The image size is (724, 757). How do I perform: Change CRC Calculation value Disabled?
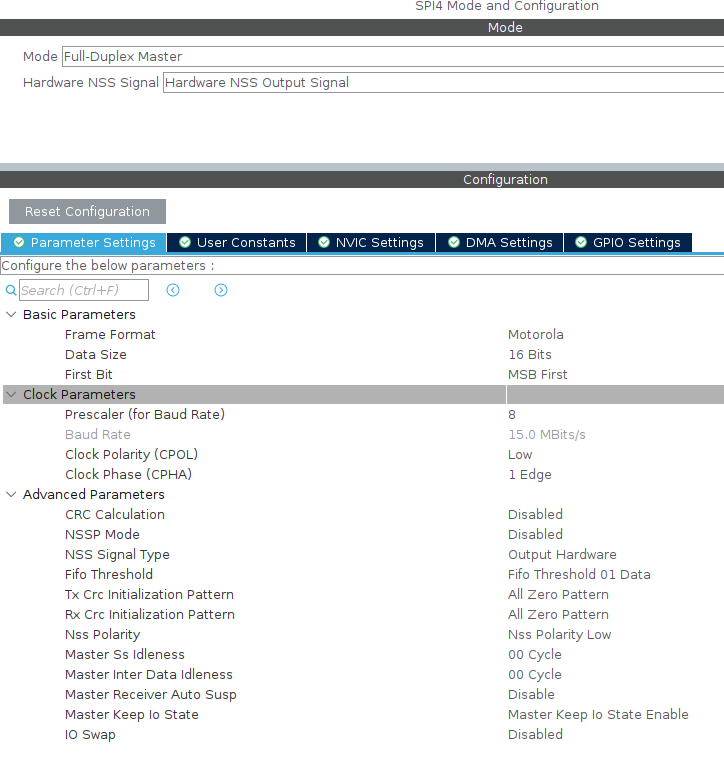pos(535,515)
